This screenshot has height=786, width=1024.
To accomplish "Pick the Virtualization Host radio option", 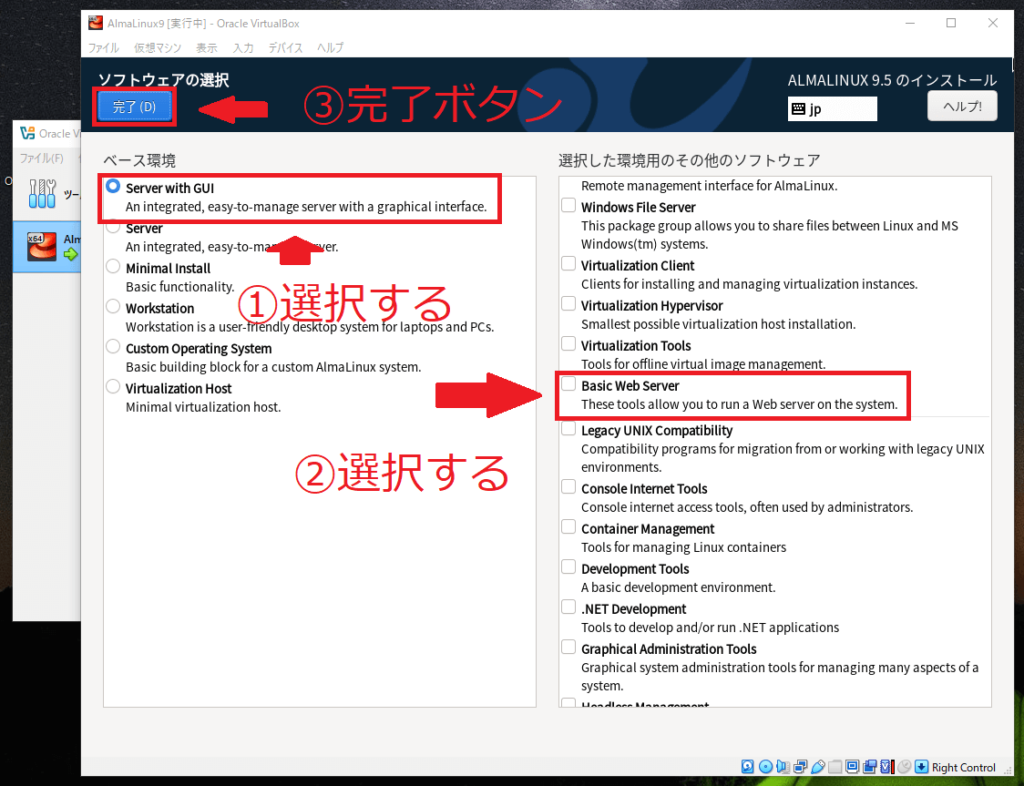I will (x=113, y=386).
